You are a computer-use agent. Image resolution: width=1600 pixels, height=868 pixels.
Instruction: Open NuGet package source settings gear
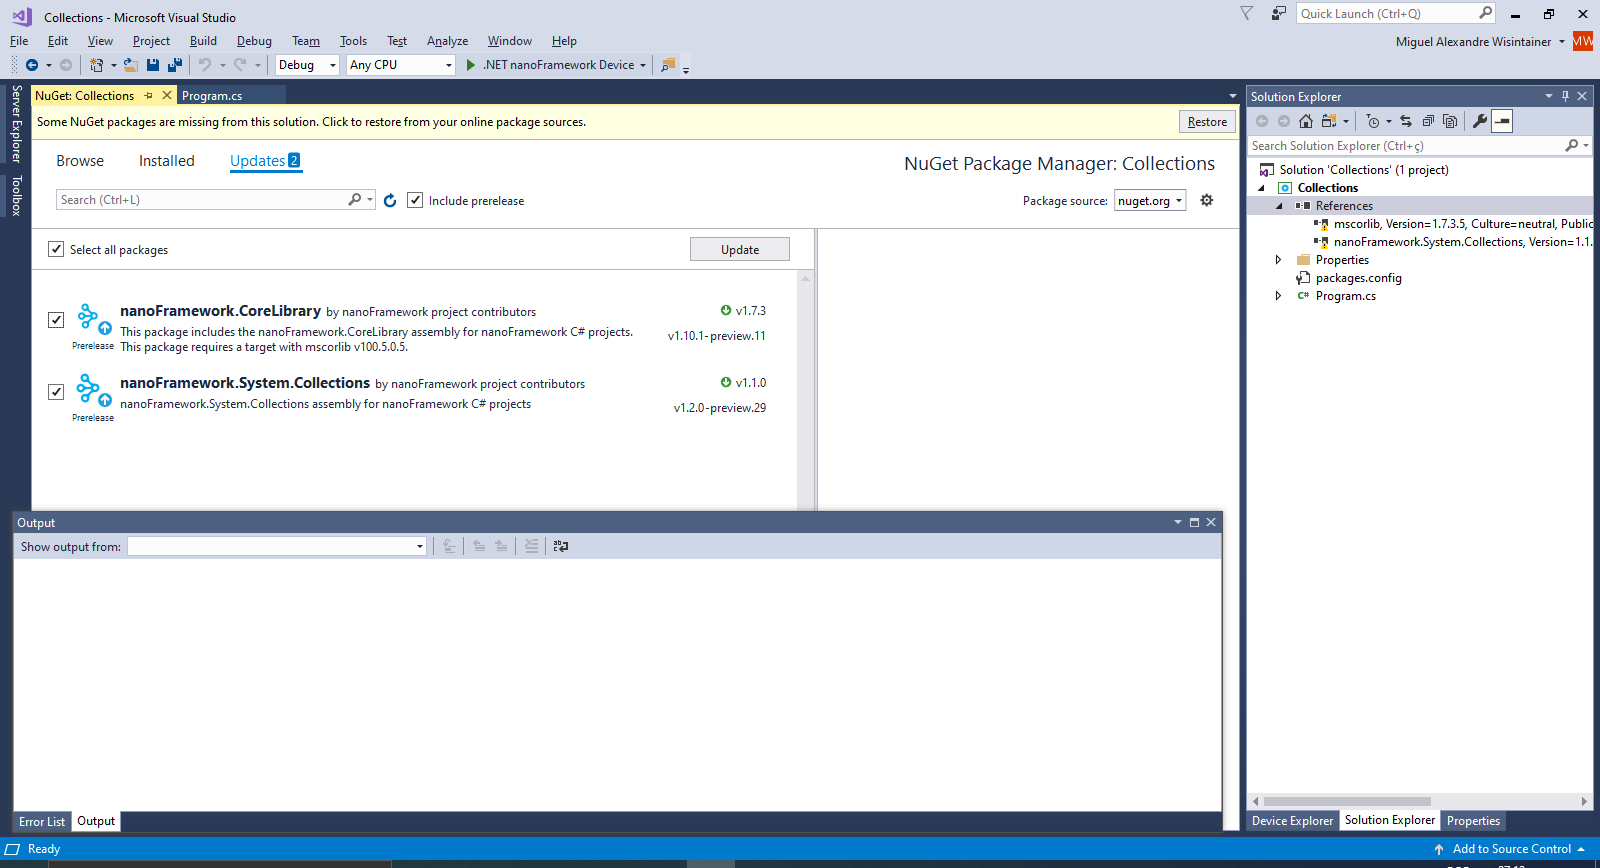click(1207, 200)
